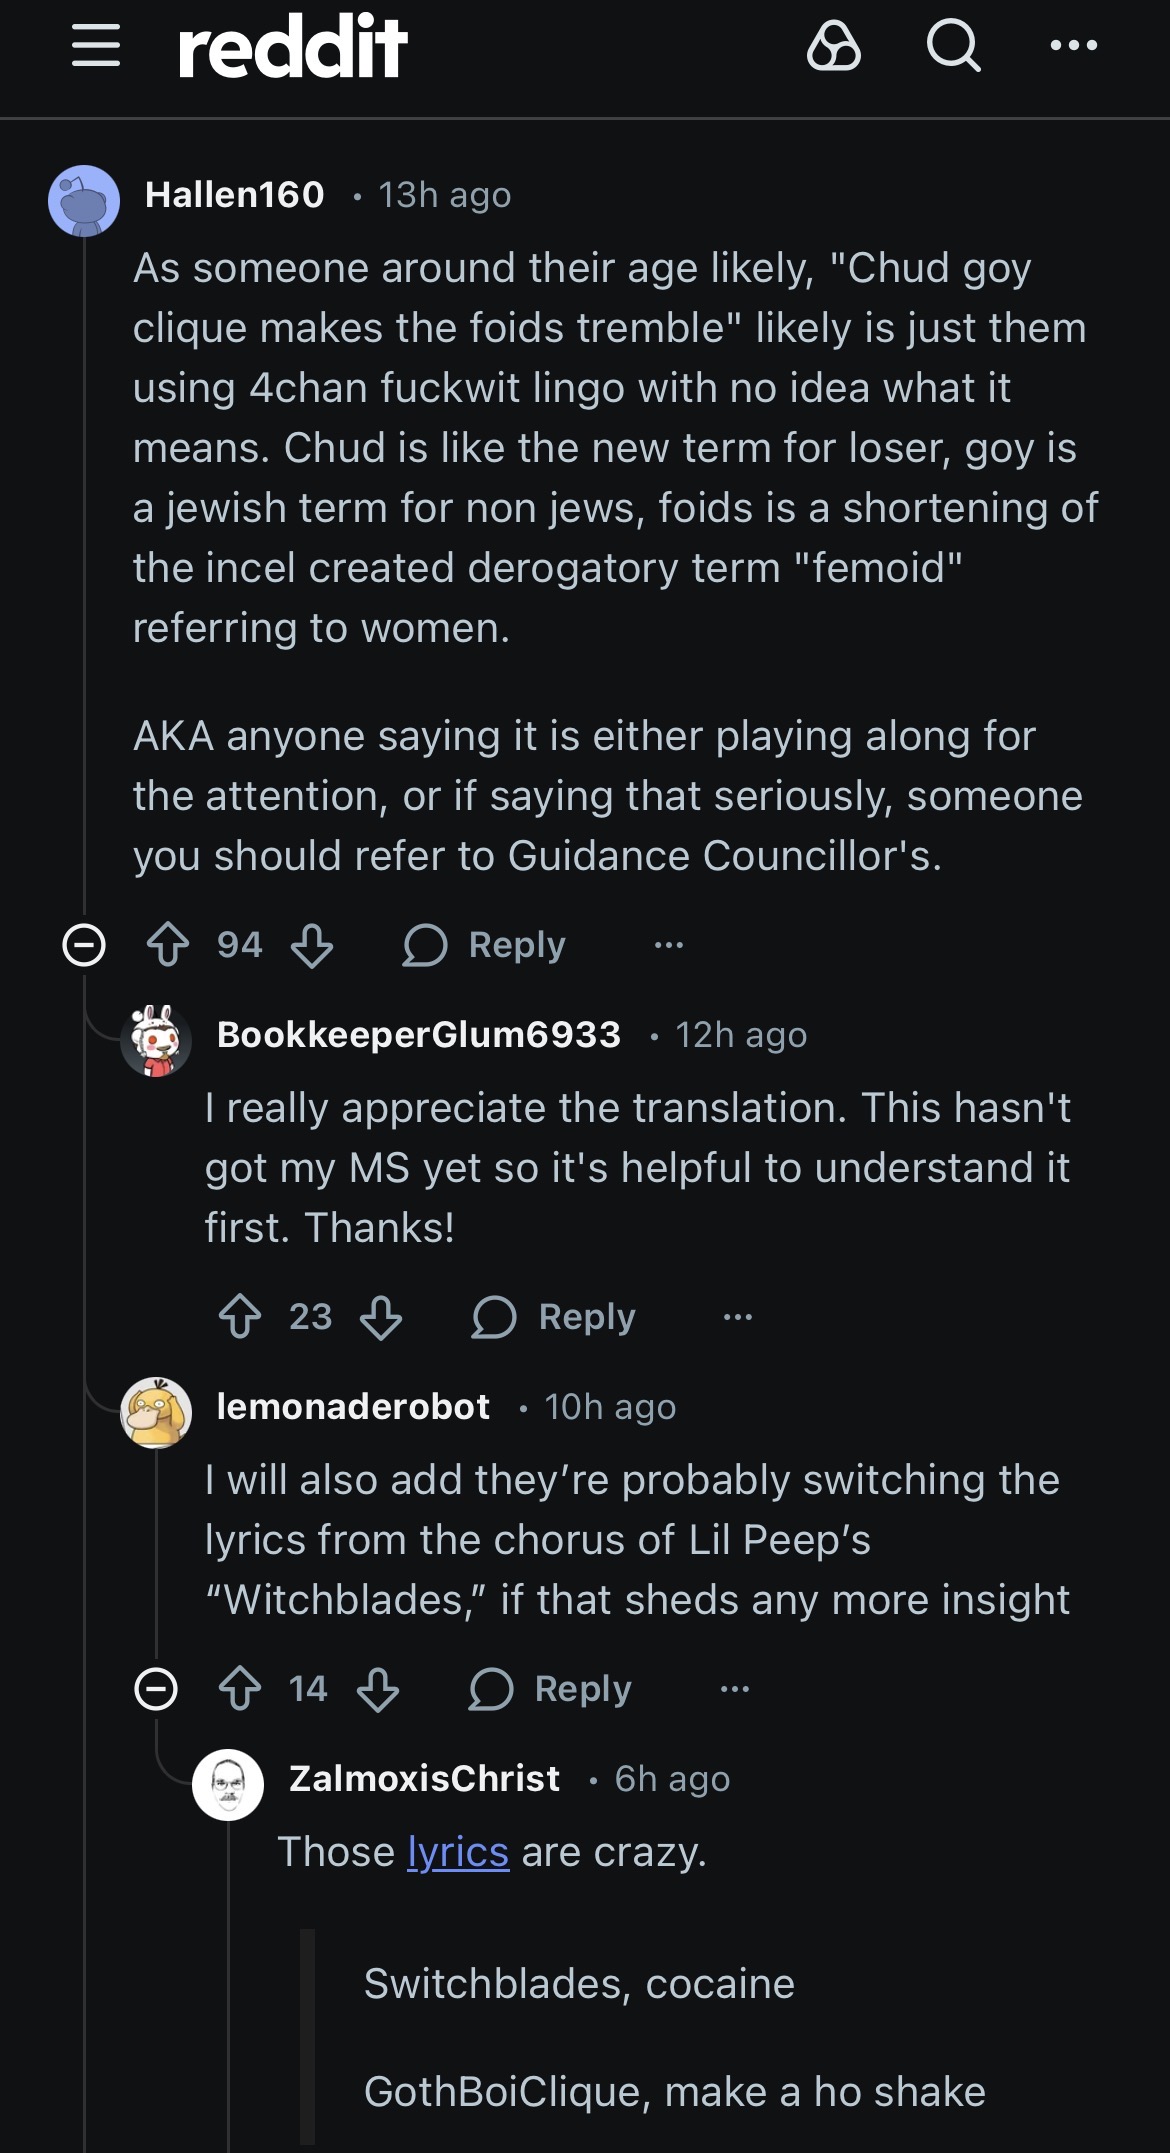1170x2153 pixels.
Task: Collapse lemonaderobot's comment thread
Action: 156,1689
